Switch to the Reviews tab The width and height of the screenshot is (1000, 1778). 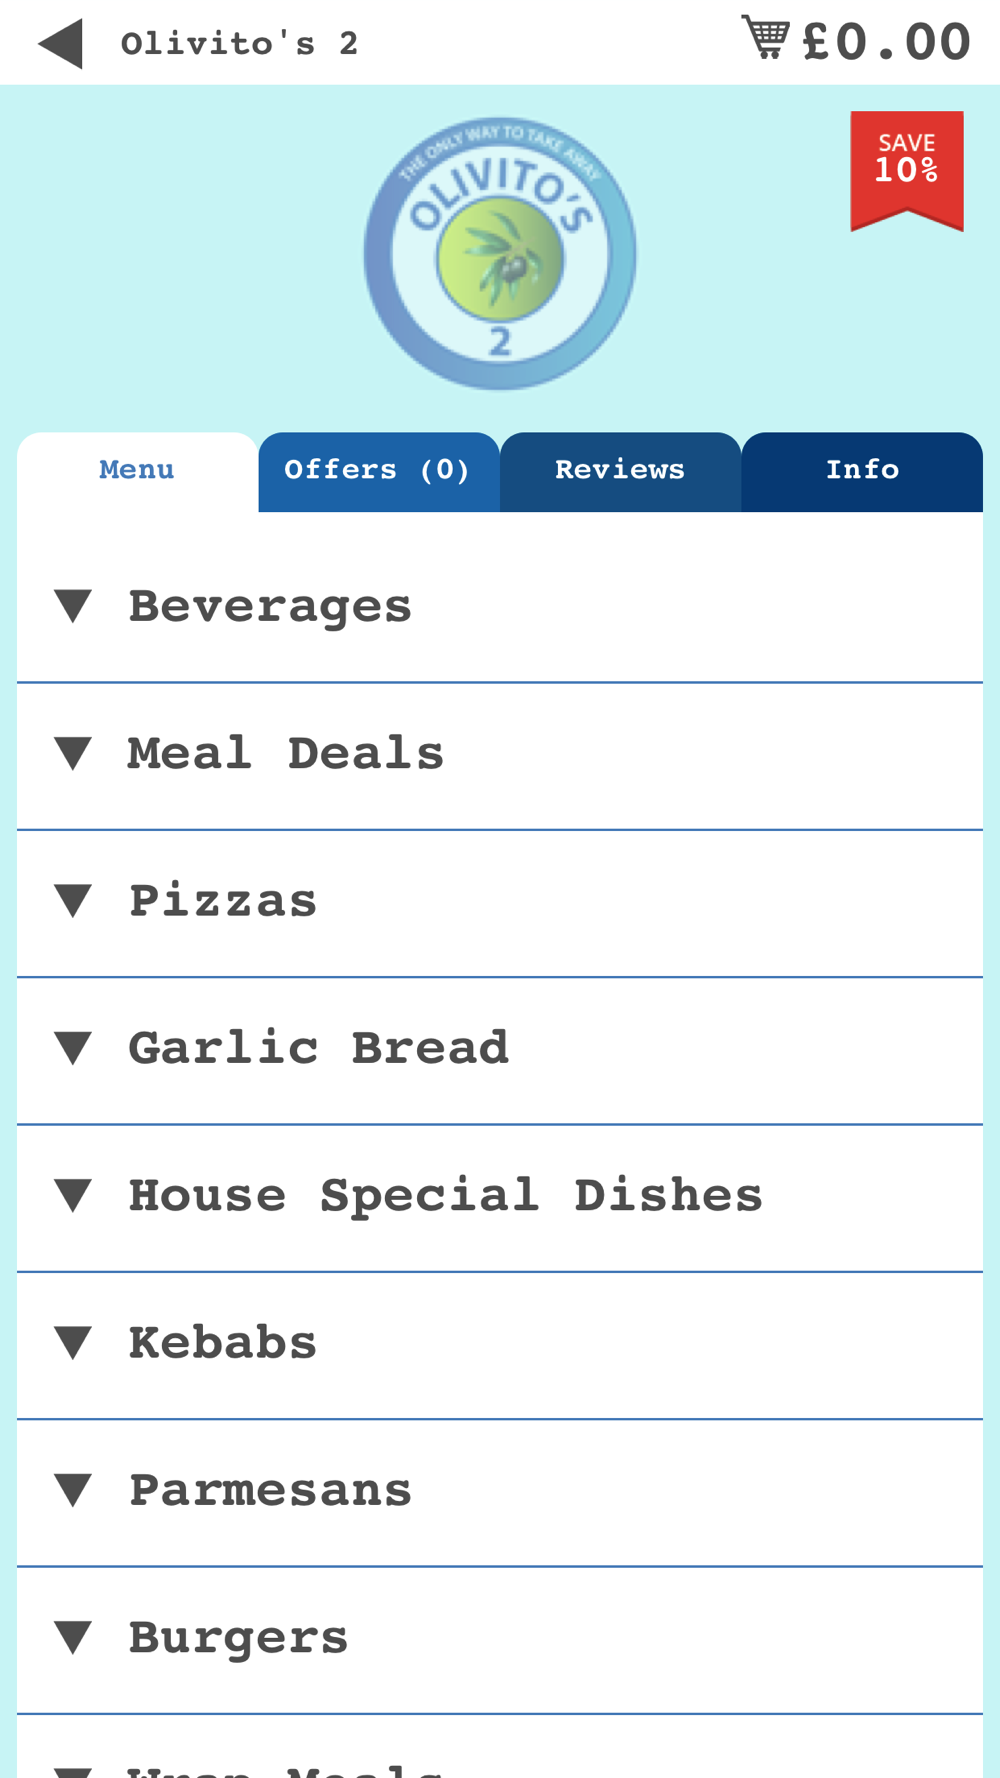(620, 471)
